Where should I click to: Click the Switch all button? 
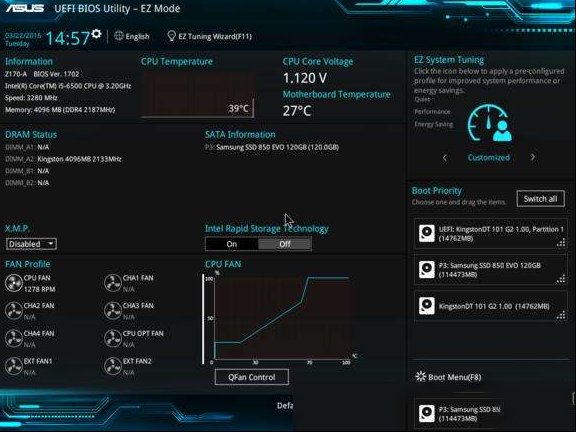[x=540, y=199]
